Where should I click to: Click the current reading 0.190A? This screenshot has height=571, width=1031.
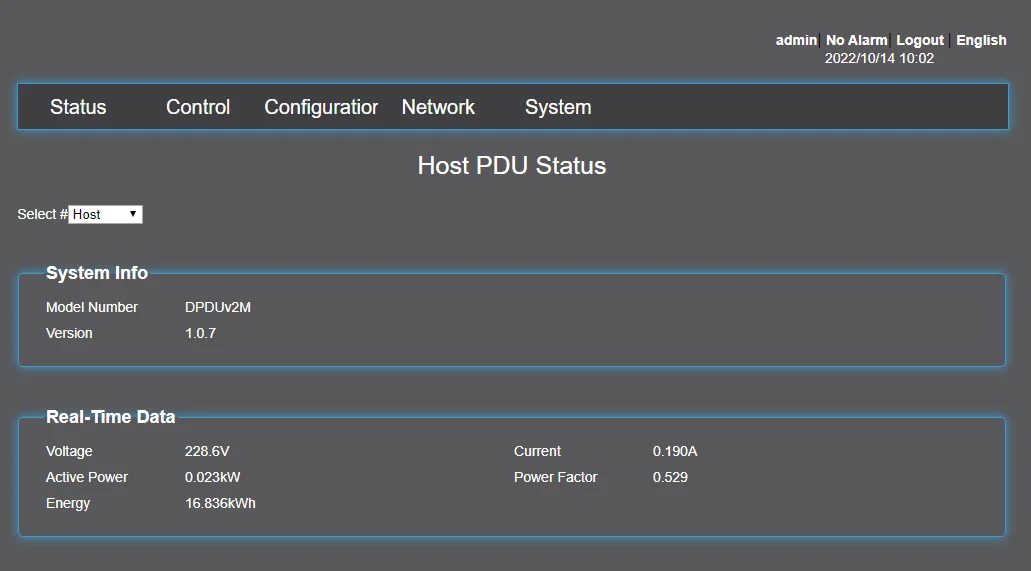click(x=675, y=451)
